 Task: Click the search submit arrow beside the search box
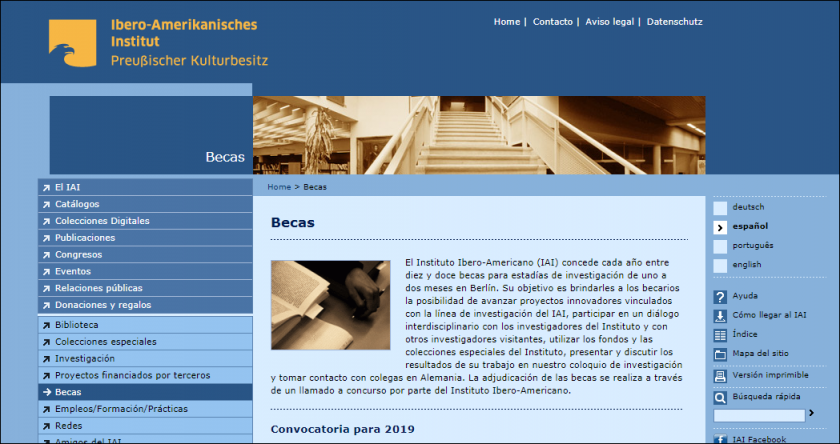pyautogui.click(x=811, y=413)
